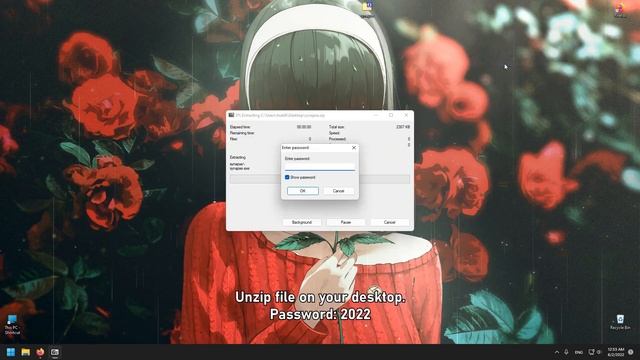640x360 pixels.
Task: Open the clock and date flyout
Action: click(616, 352)
